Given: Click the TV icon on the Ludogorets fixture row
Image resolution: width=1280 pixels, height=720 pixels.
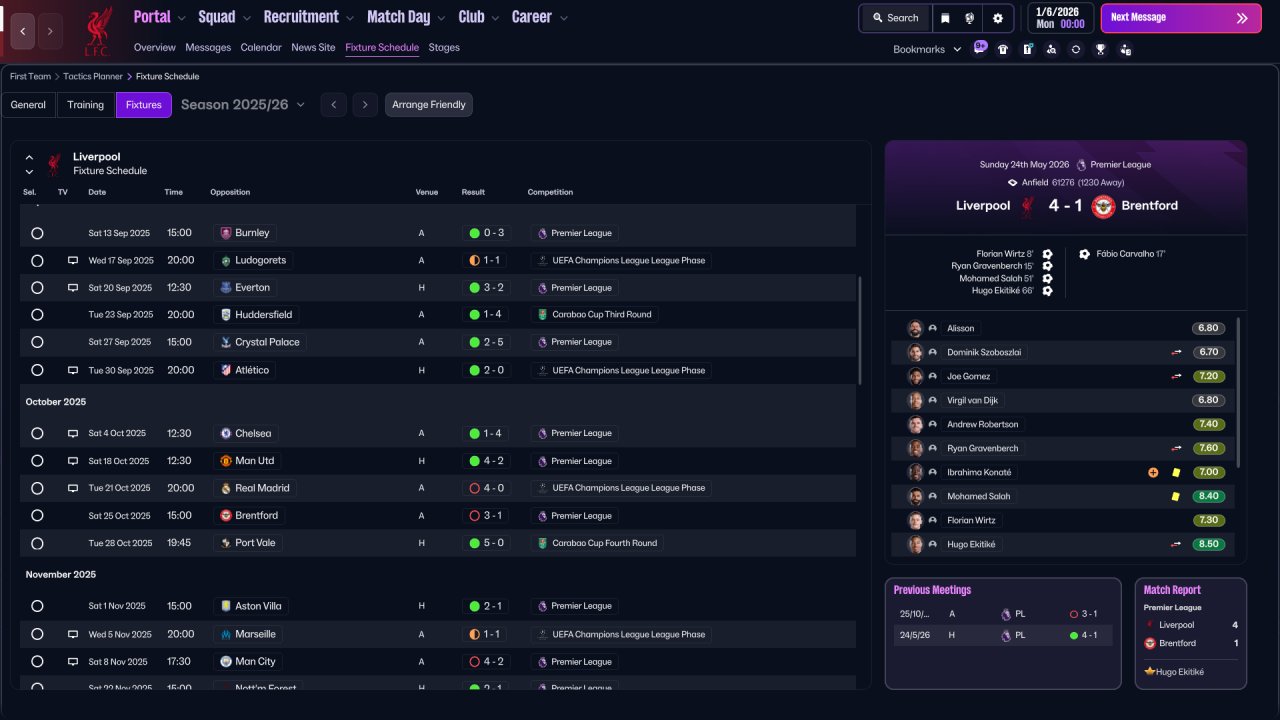Looking at the screenshot, I should pos(73,260).
